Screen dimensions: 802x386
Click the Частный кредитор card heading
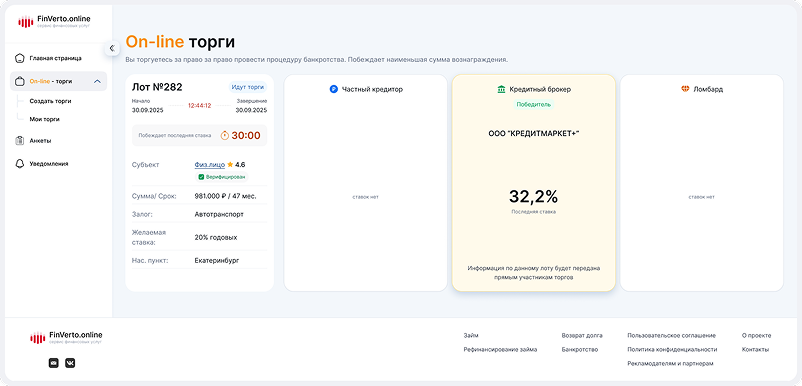pyautogui.click(x=372, y=89)
